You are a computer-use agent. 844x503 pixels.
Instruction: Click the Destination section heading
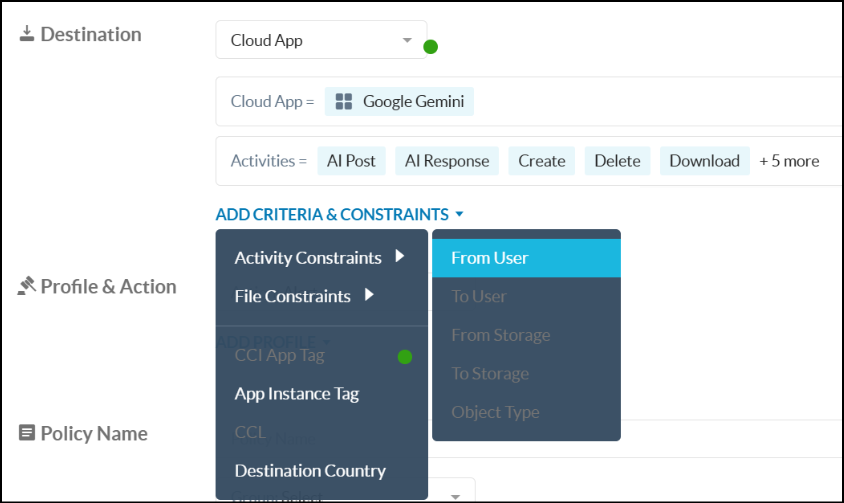point(91,34)
